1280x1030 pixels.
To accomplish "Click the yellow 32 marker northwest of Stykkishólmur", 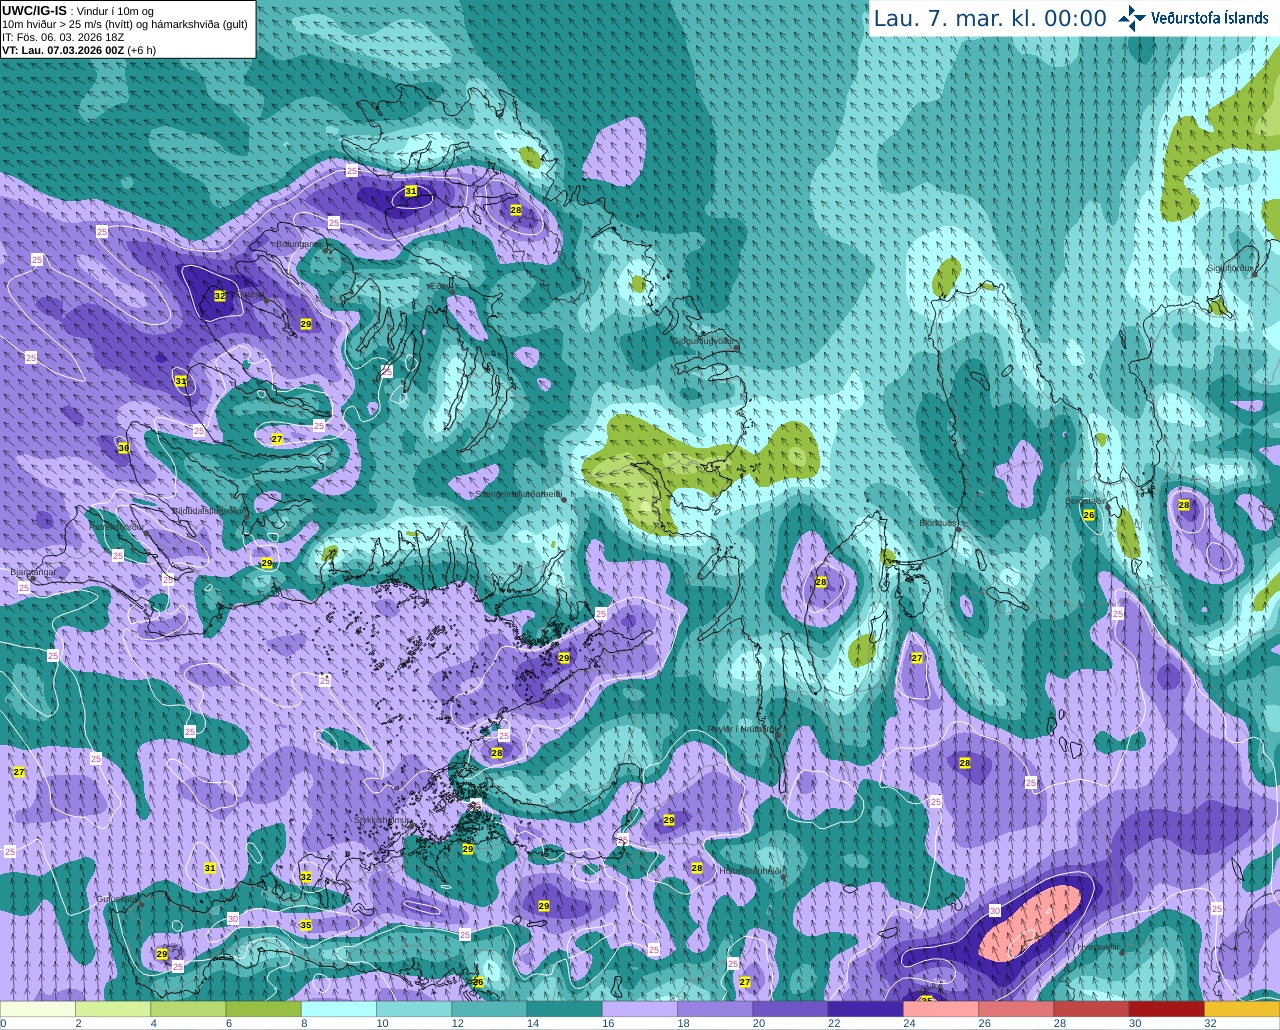I will coord(306,877).
